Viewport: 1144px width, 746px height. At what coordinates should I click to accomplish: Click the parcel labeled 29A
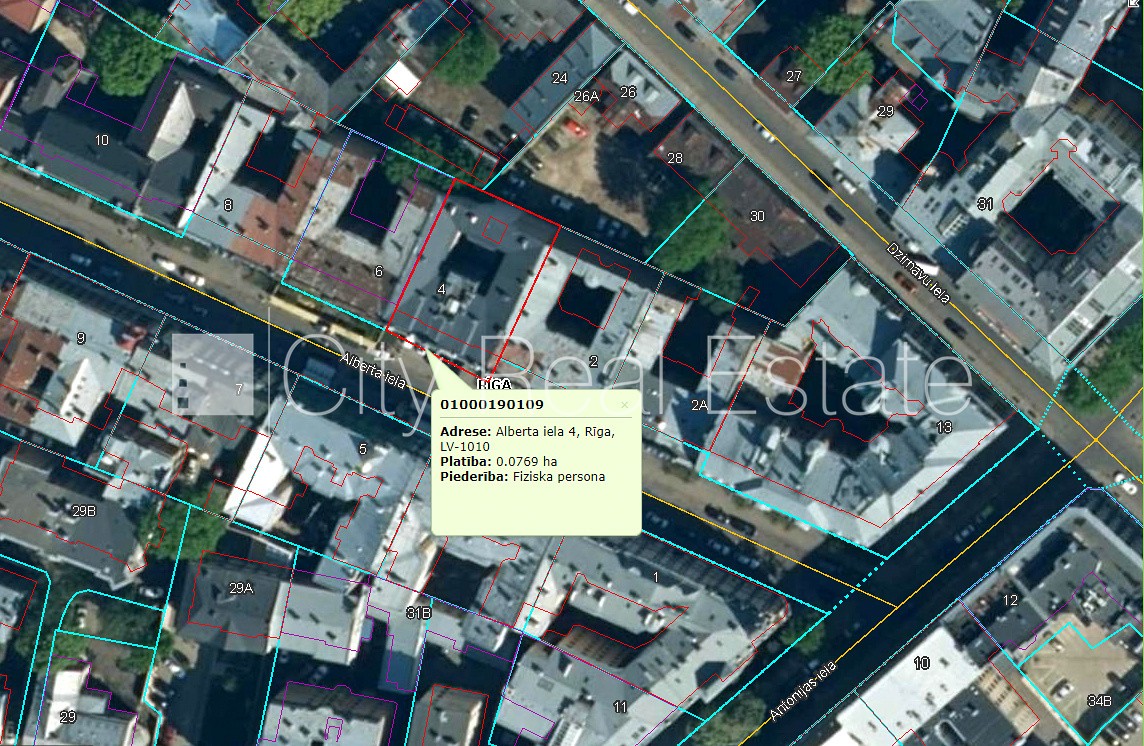pos(241,588)
